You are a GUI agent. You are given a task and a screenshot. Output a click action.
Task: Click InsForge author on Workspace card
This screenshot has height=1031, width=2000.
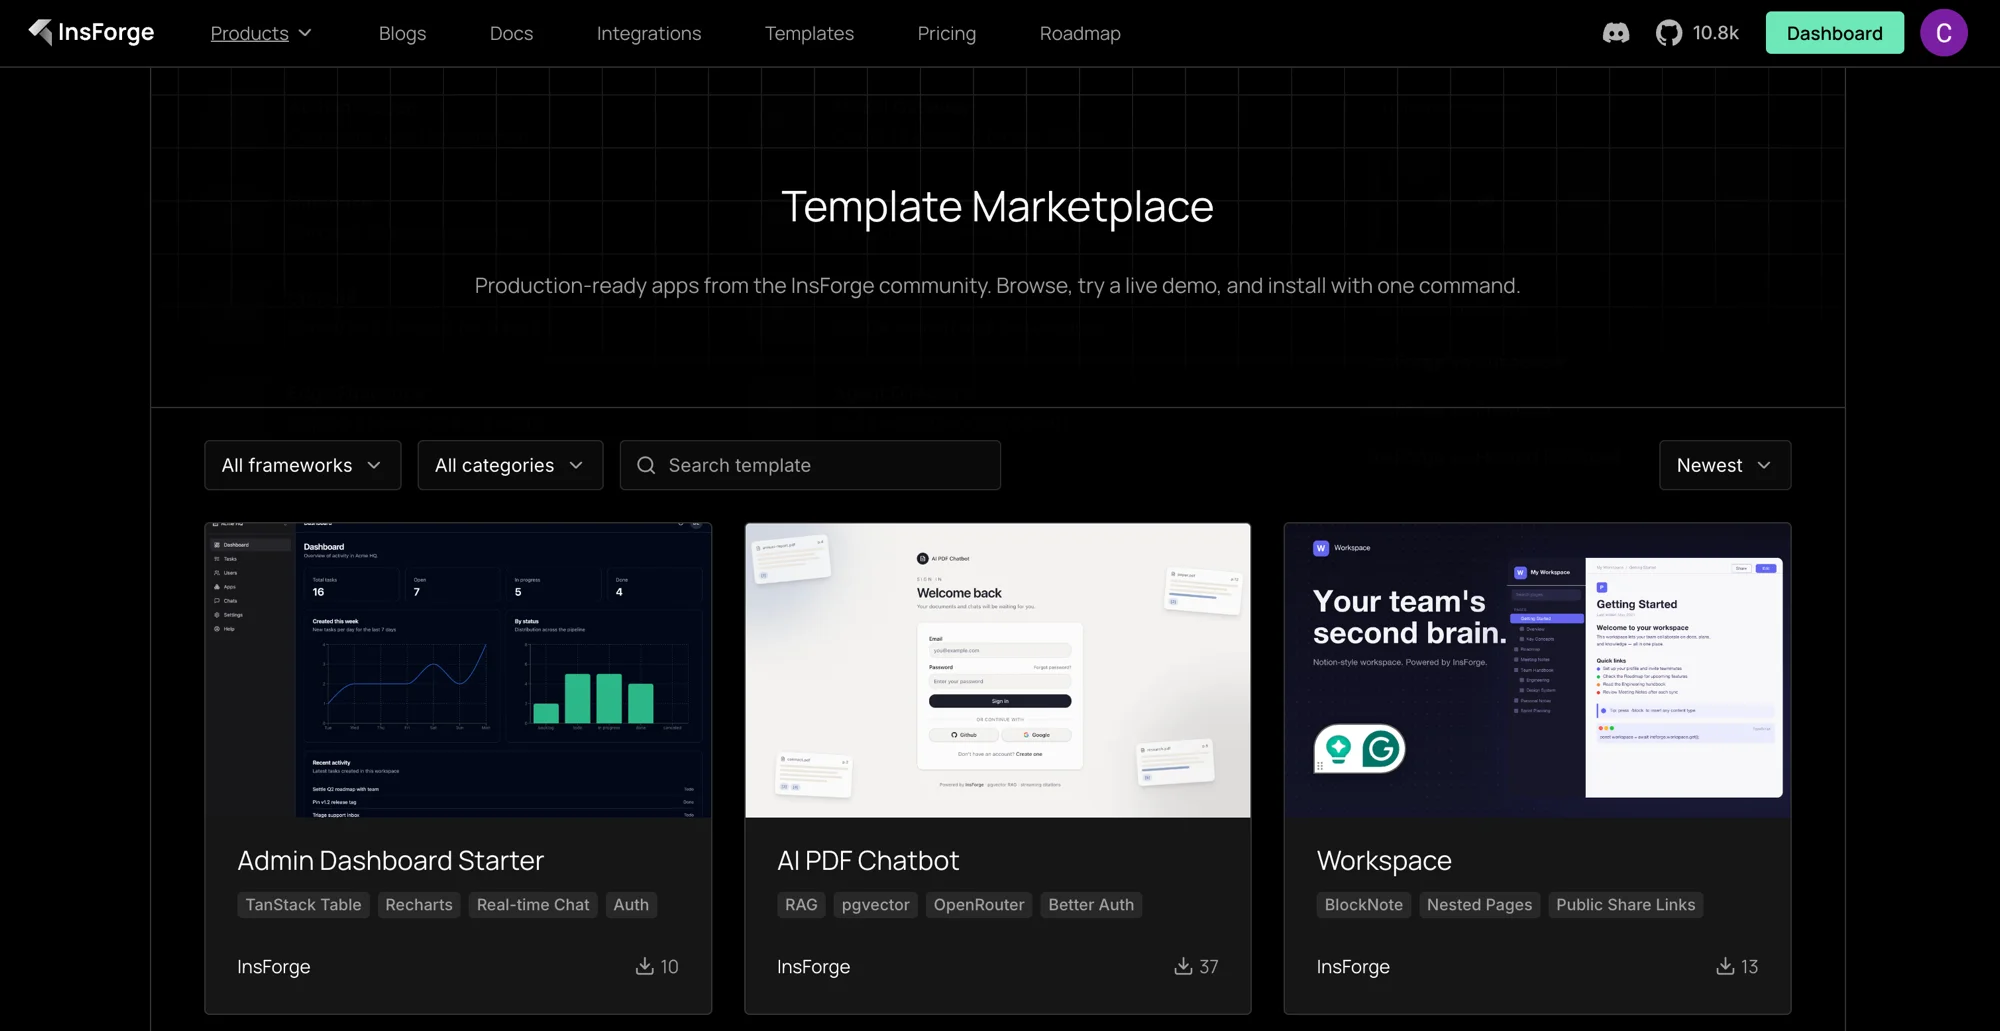click(1353, 966)
